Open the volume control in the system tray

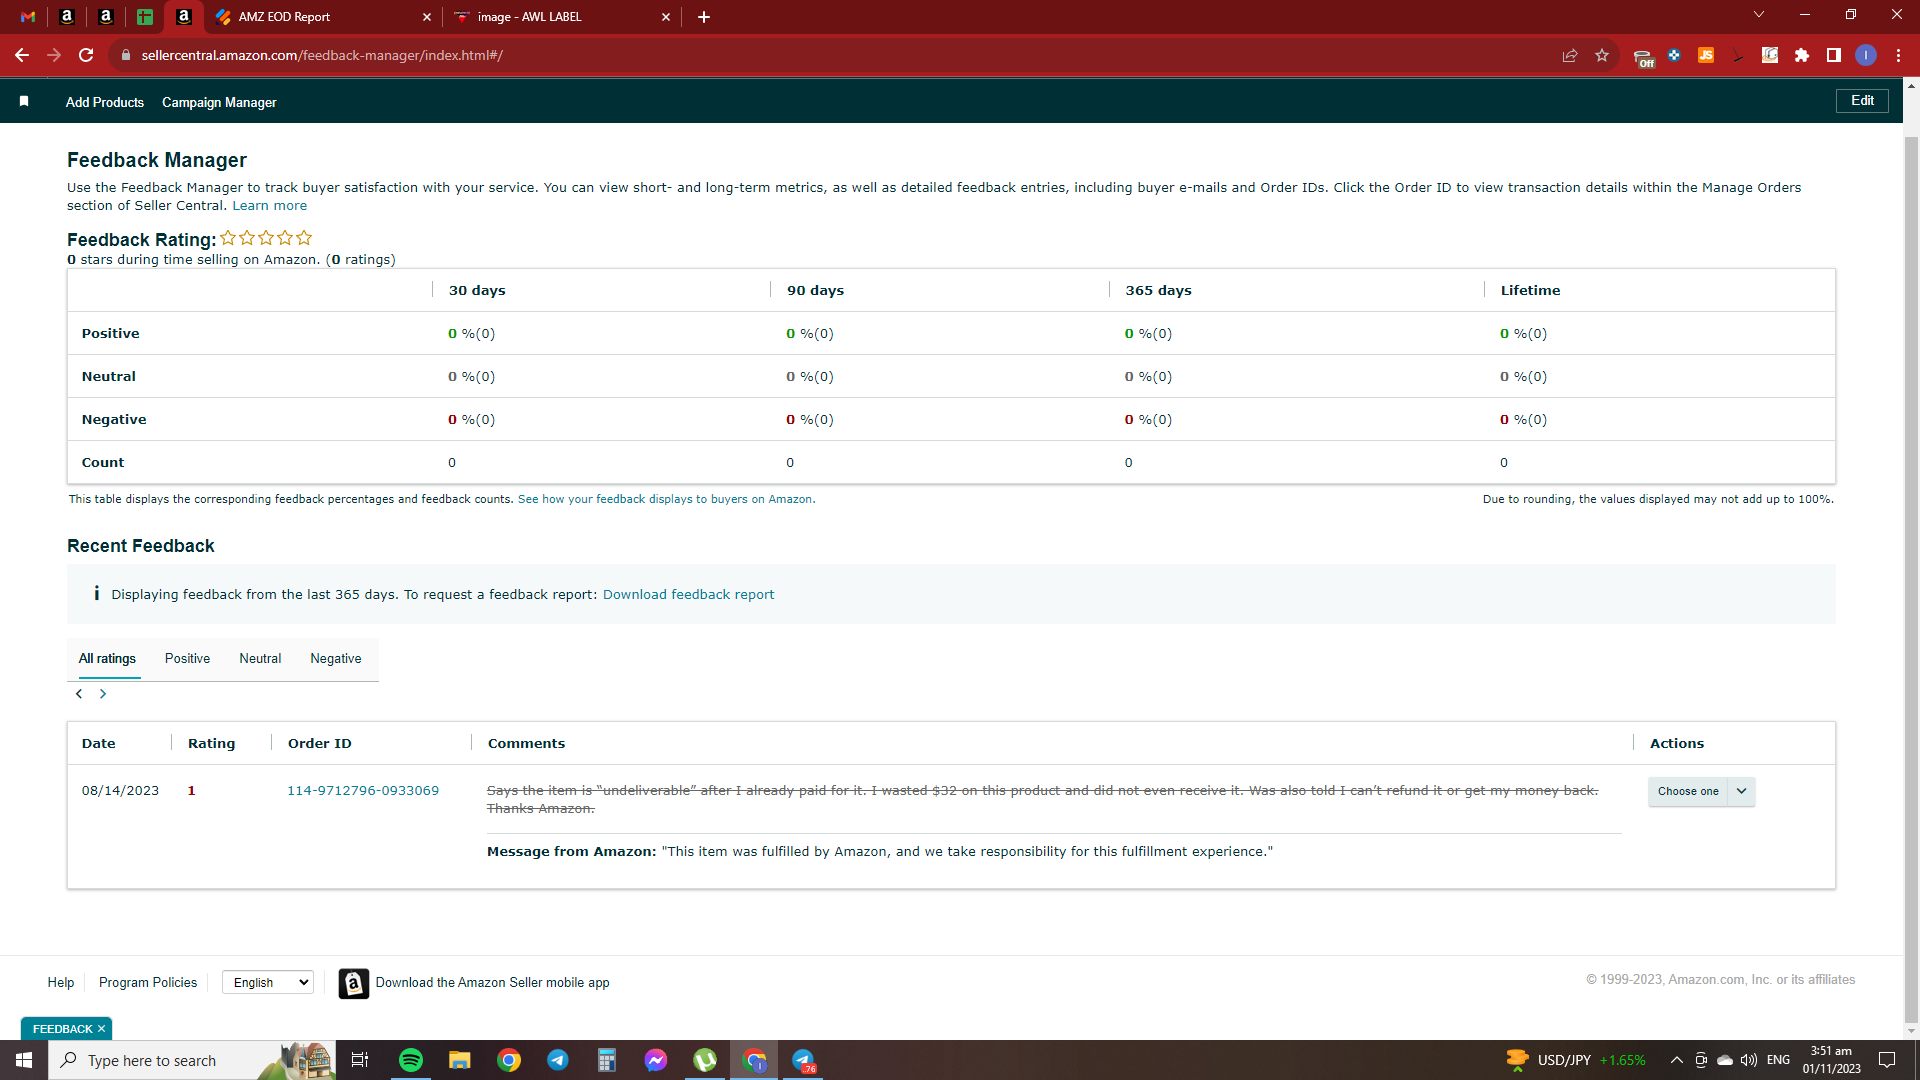click(x=1749, y=1060)
